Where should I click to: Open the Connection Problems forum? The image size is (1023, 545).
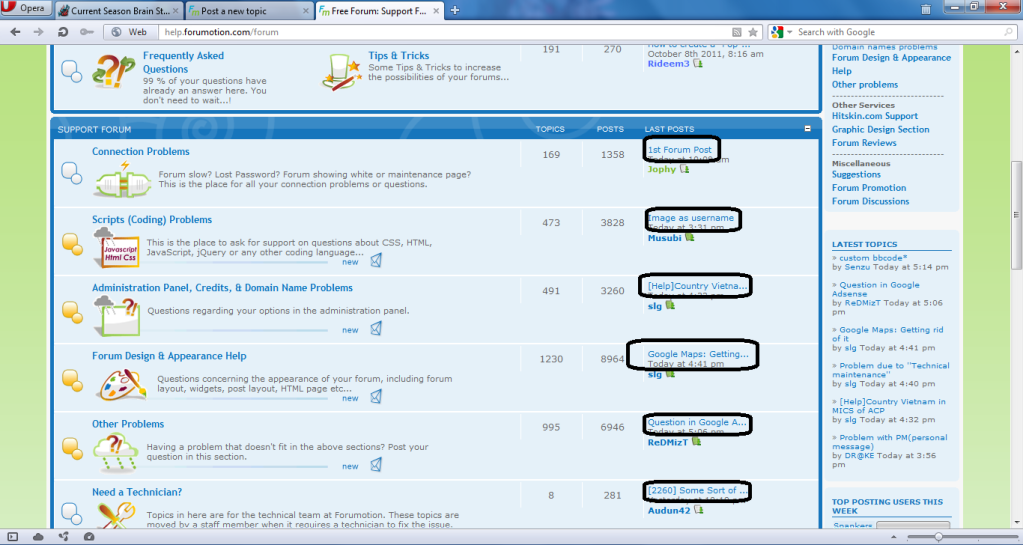[140, 151]
